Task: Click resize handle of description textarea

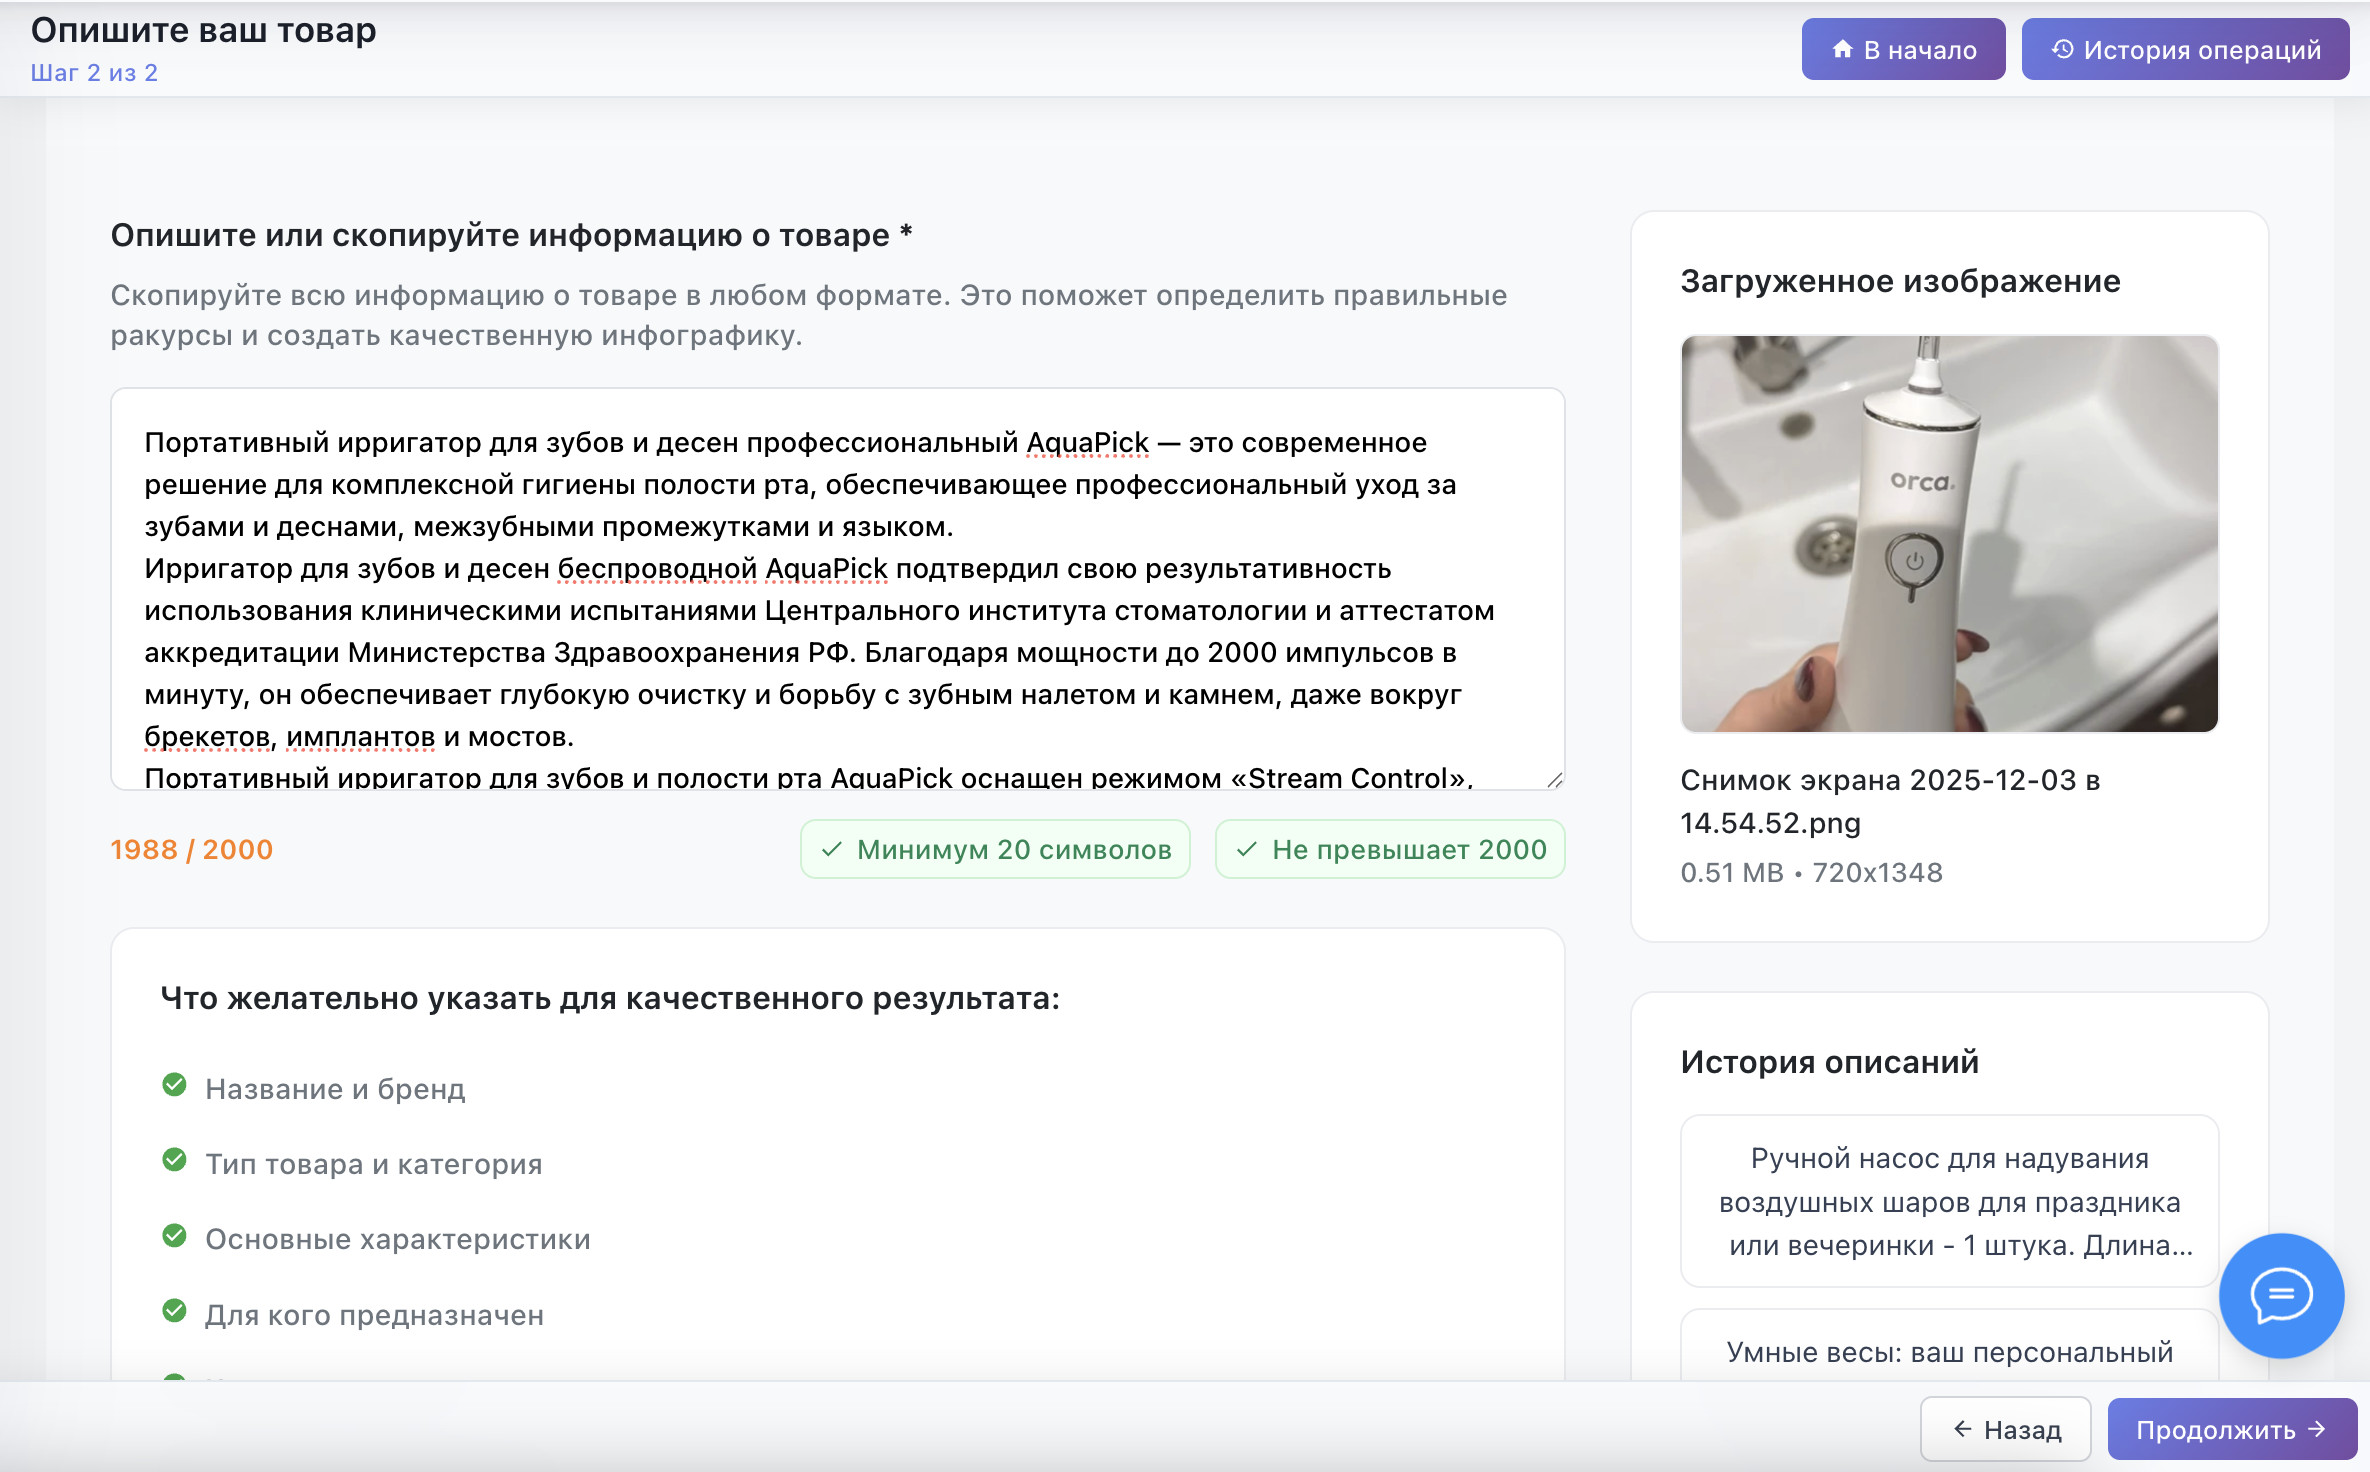Action: 1554,780
